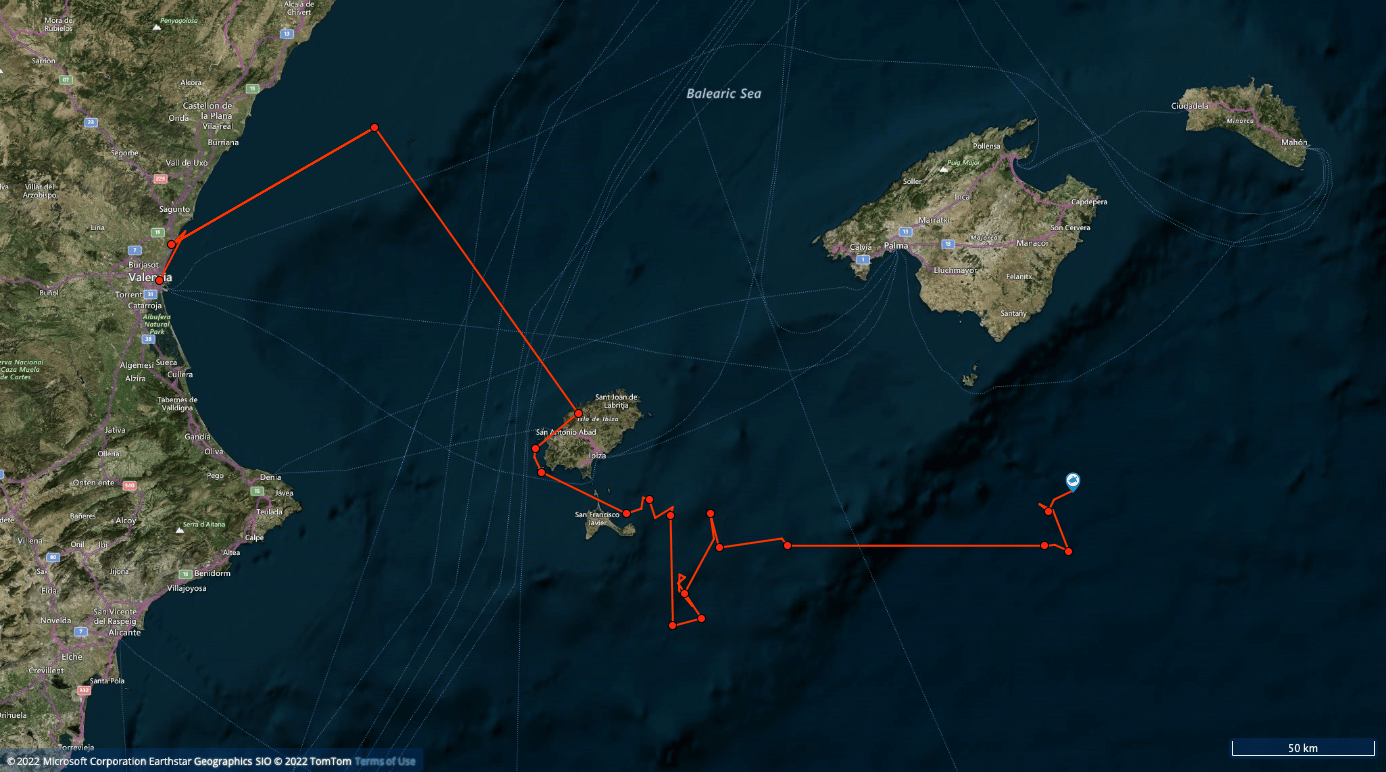Select the Palma city label on Mallorca

(896, 245)
